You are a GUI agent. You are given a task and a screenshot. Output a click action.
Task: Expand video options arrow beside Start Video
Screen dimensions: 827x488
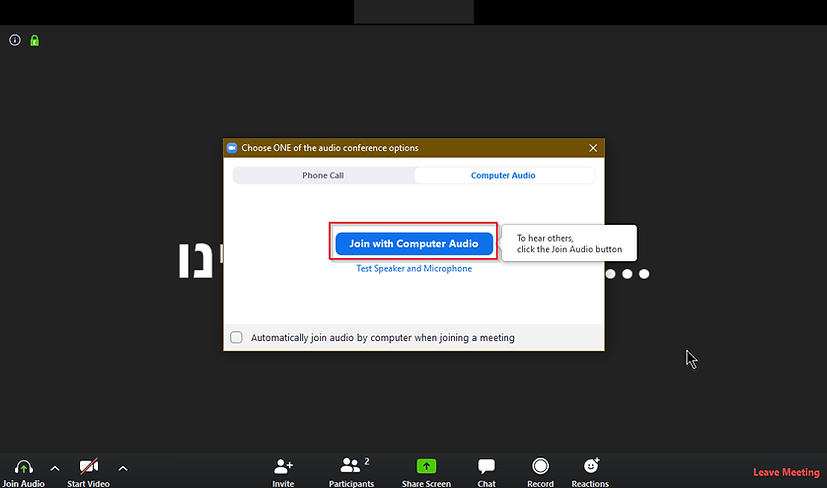click(123, 468)
